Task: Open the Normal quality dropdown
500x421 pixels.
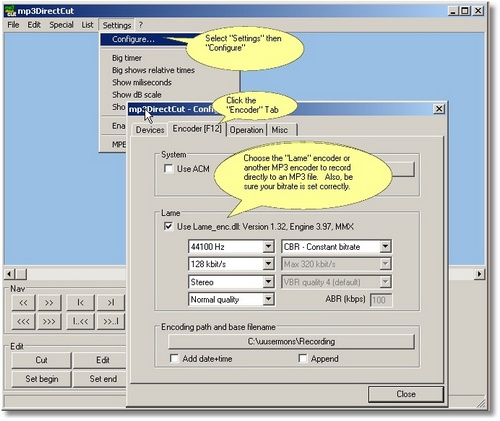Action: coord(268,299)
